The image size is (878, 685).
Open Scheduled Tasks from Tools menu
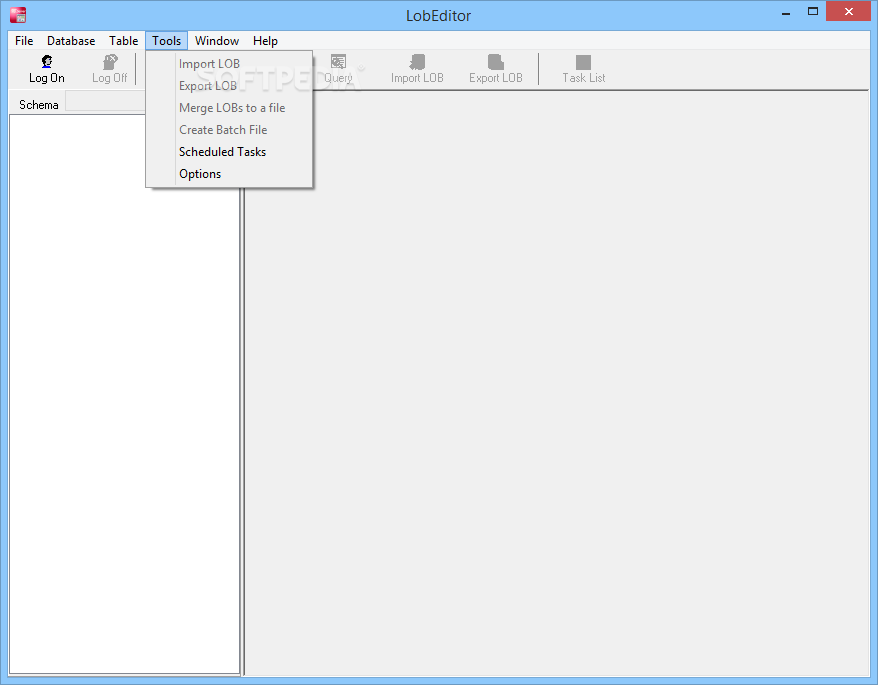pos(229,152)
